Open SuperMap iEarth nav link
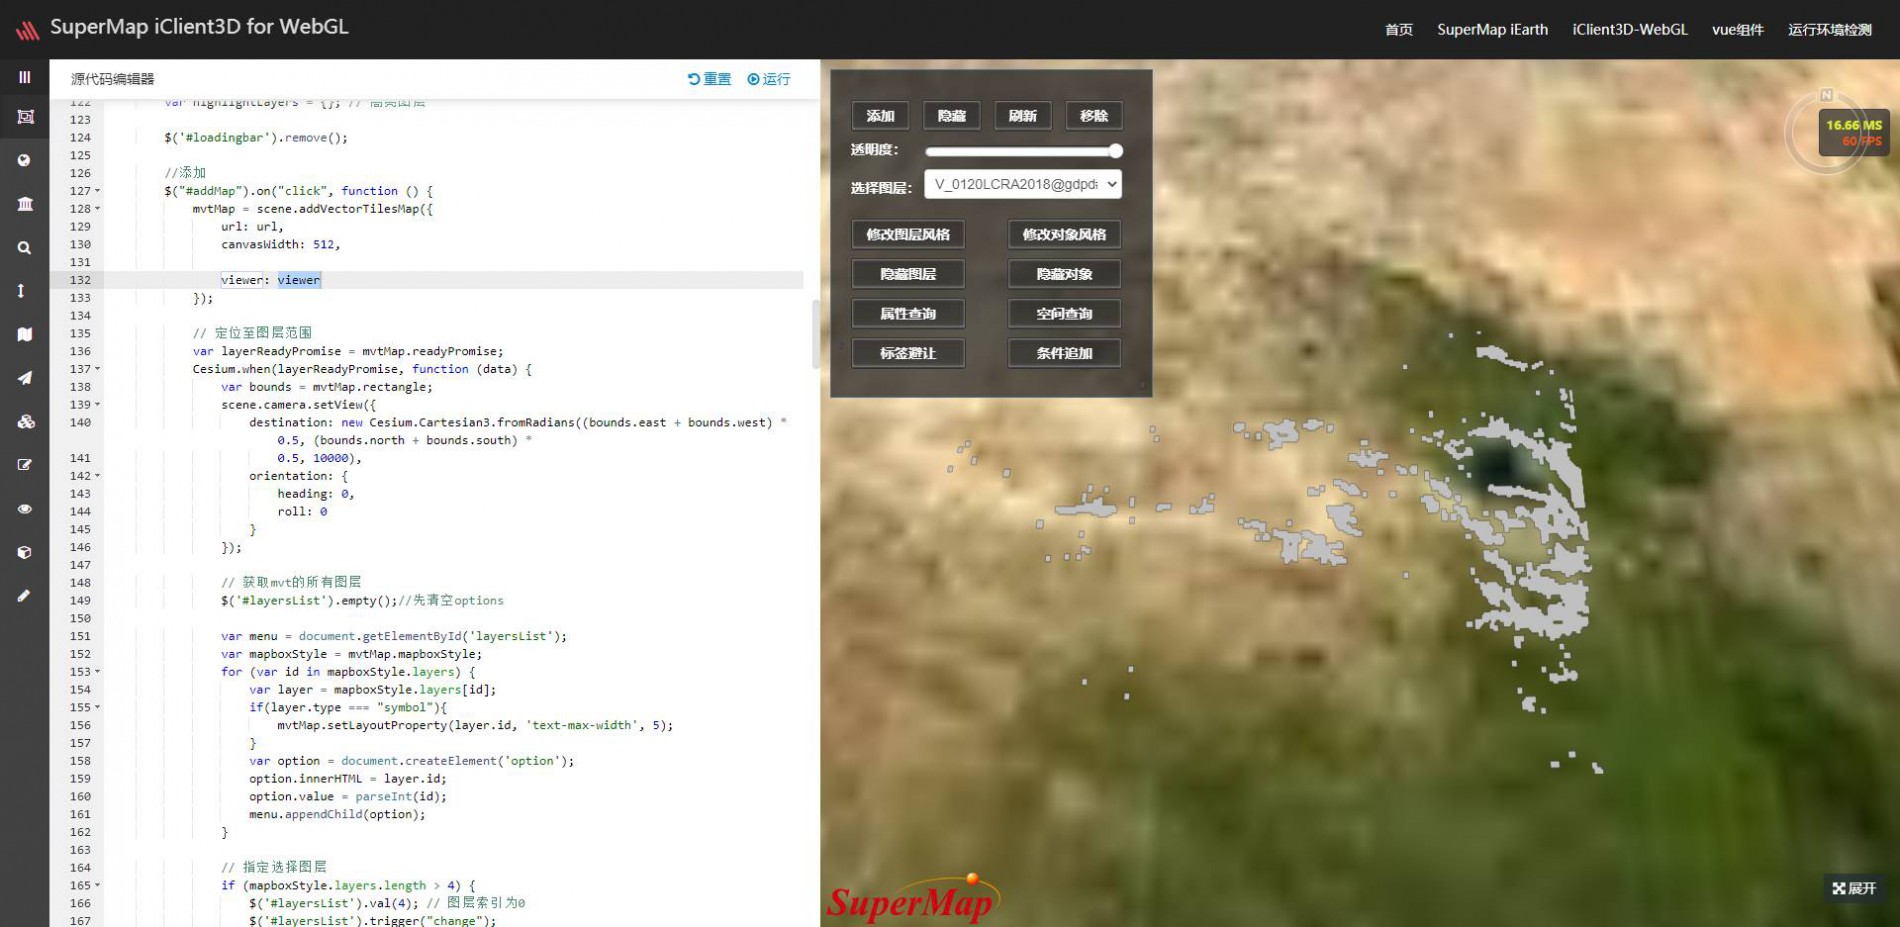 pos(1492,30)
